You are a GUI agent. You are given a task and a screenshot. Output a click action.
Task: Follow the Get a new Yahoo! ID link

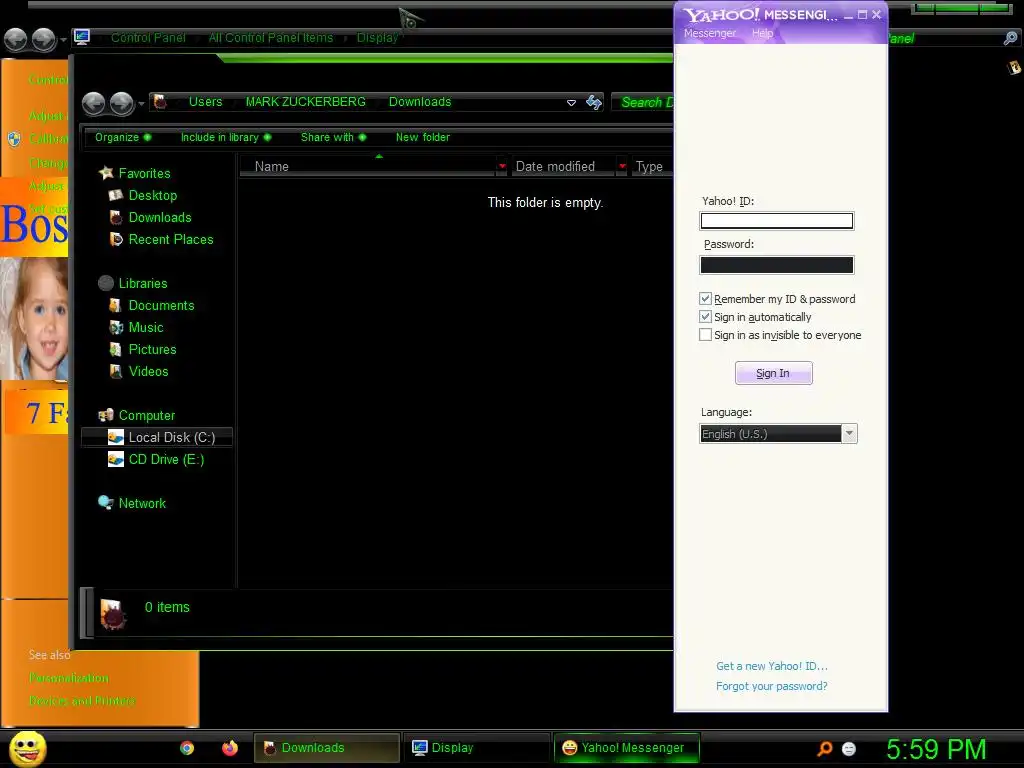(772, 666)
